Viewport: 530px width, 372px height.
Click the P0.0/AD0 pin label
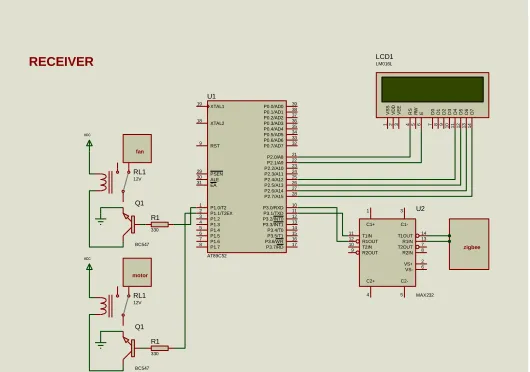tap(273, 106)
